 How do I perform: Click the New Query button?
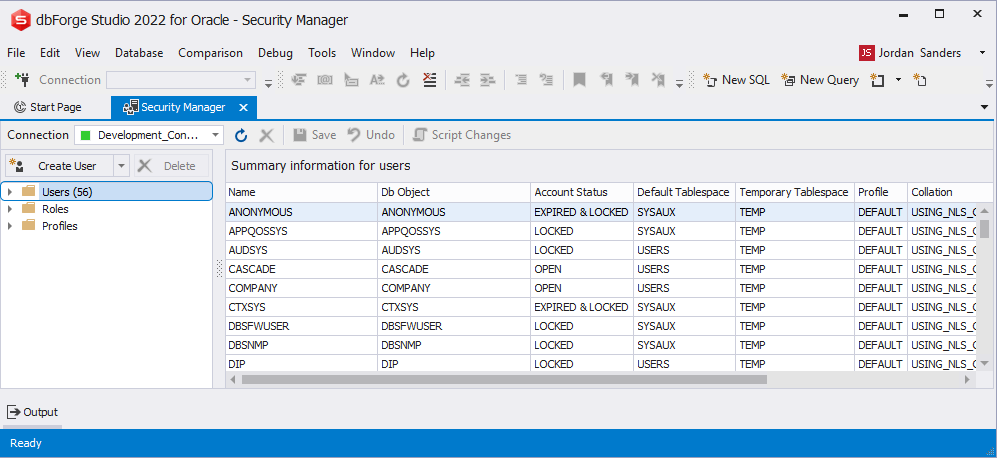820,80
